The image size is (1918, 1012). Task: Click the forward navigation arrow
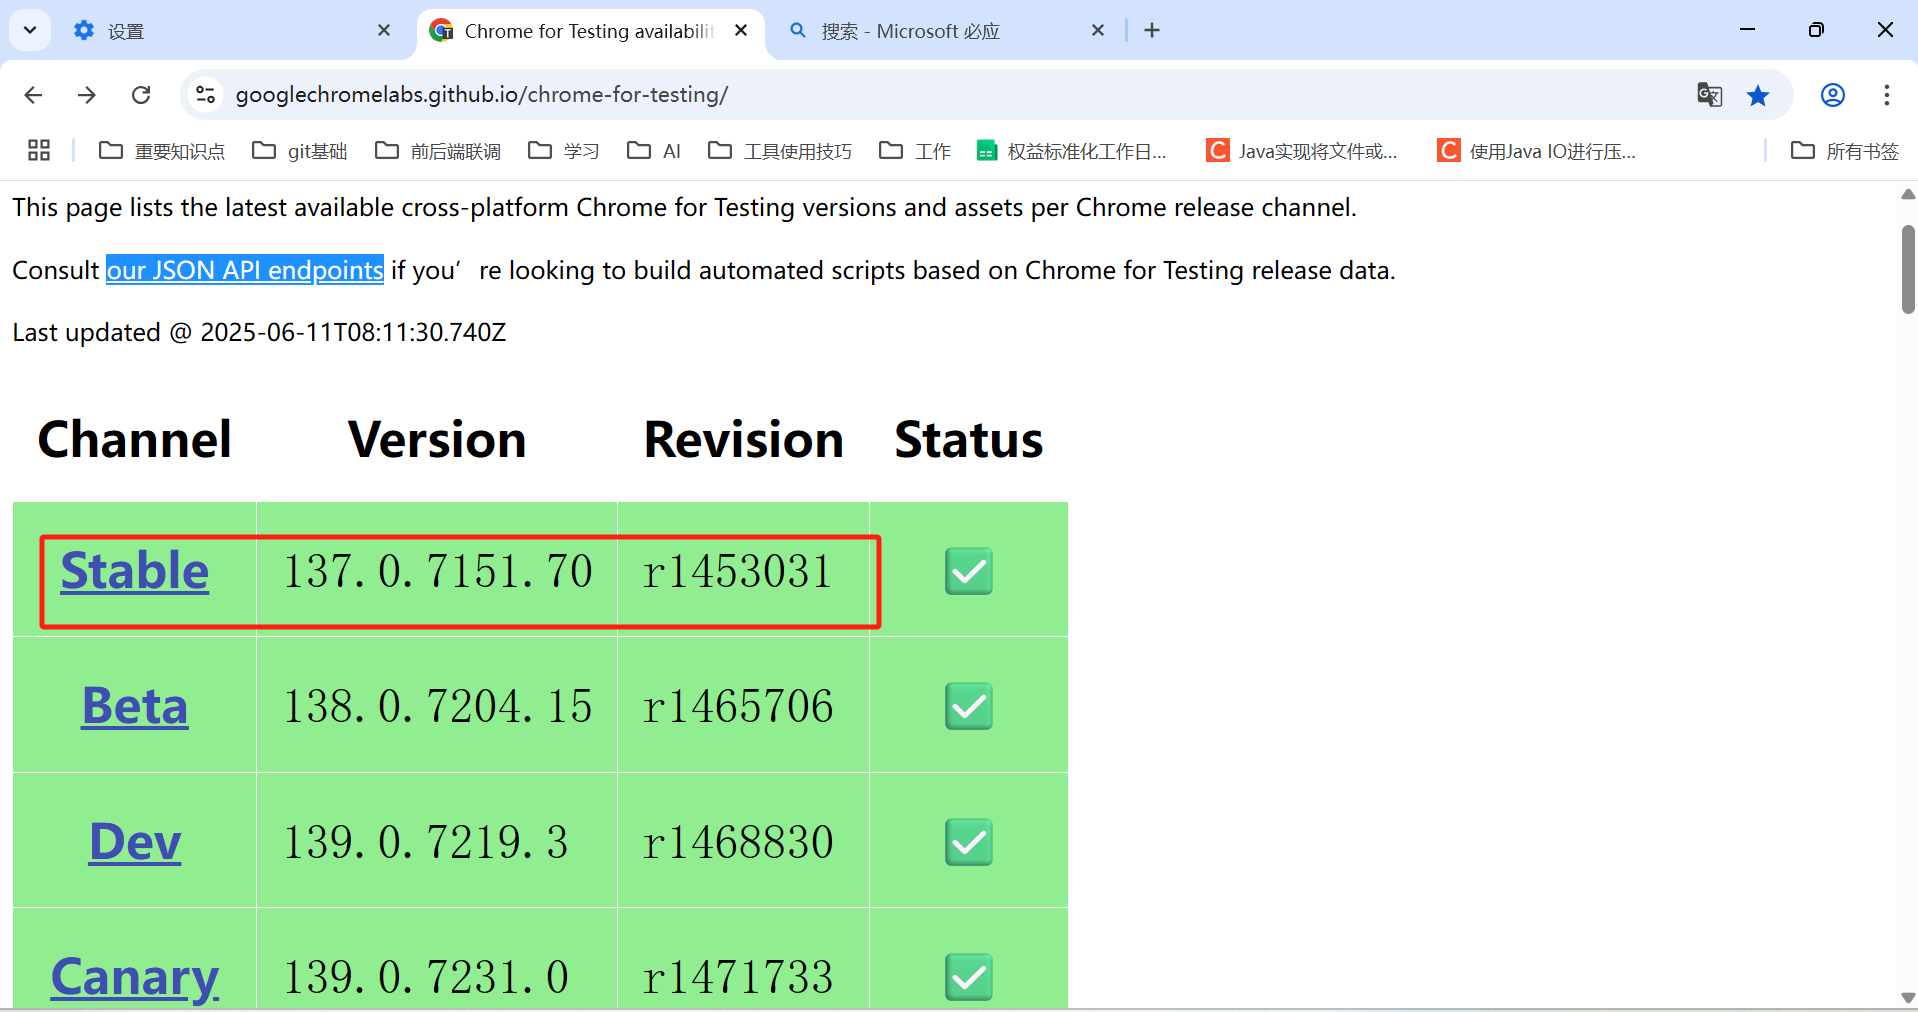click(87, 94)
